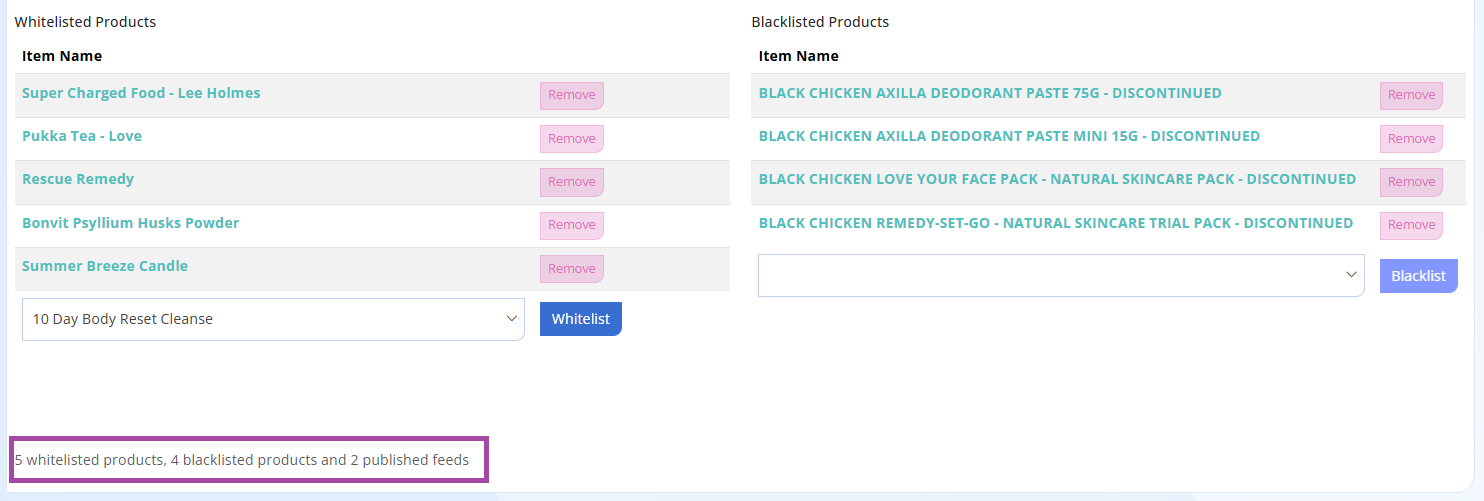The height and width of the screenshot is (501, 1484).
Task: Remove Super Charged Food - Lee Holmes from whitelist
Action: (572, 95)
